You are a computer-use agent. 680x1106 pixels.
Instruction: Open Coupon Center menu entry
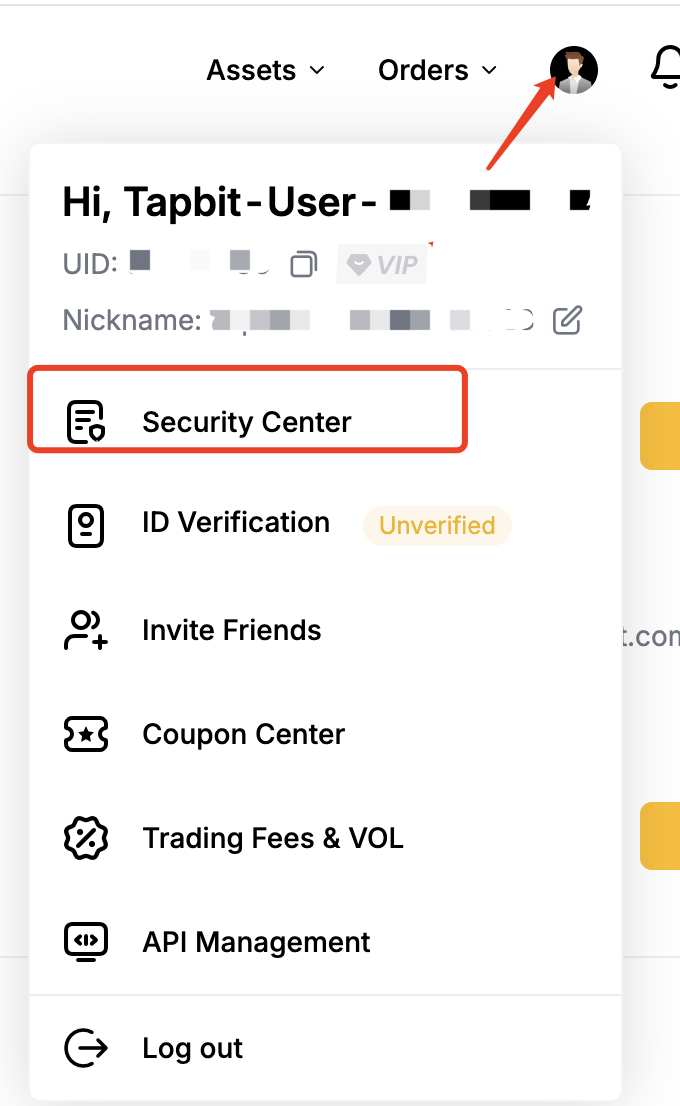coord(244,735)
